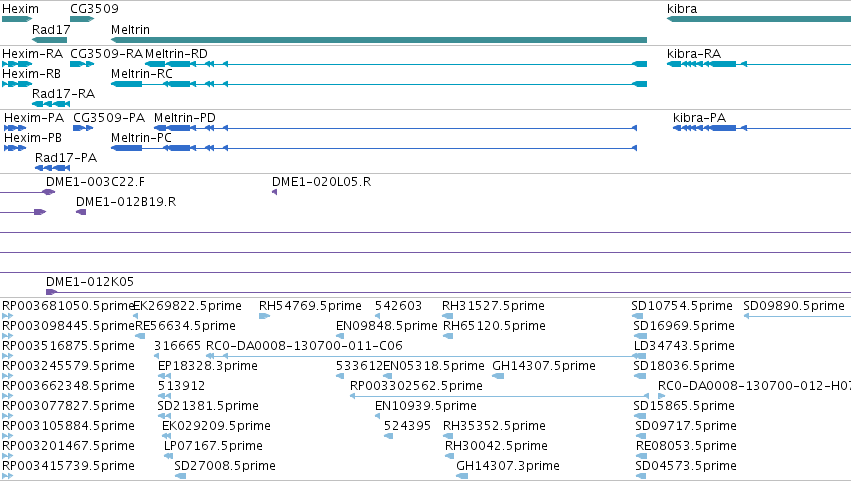Image resolution: width=851 pixels, height=481 pixels.
Task: Click the EK029209.5prime EST label
Action: point(216,426)
